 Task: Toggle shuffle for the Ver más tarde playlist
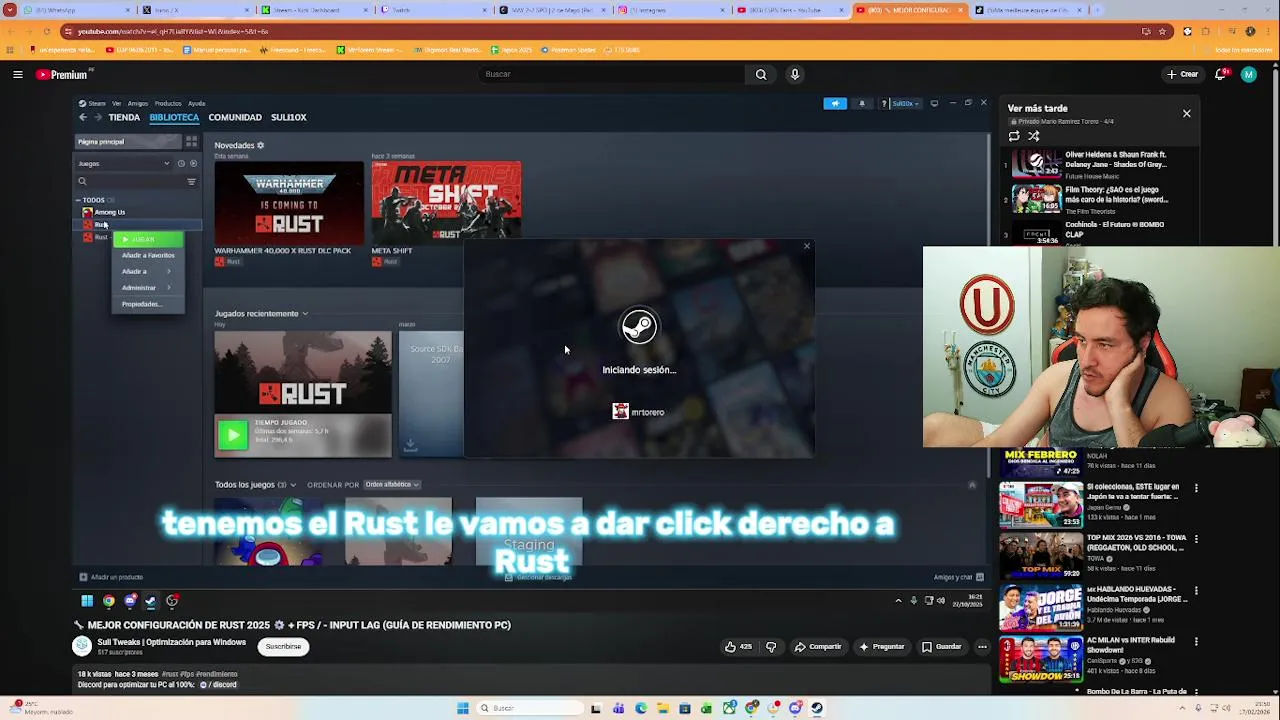(x=1034, y=136)
